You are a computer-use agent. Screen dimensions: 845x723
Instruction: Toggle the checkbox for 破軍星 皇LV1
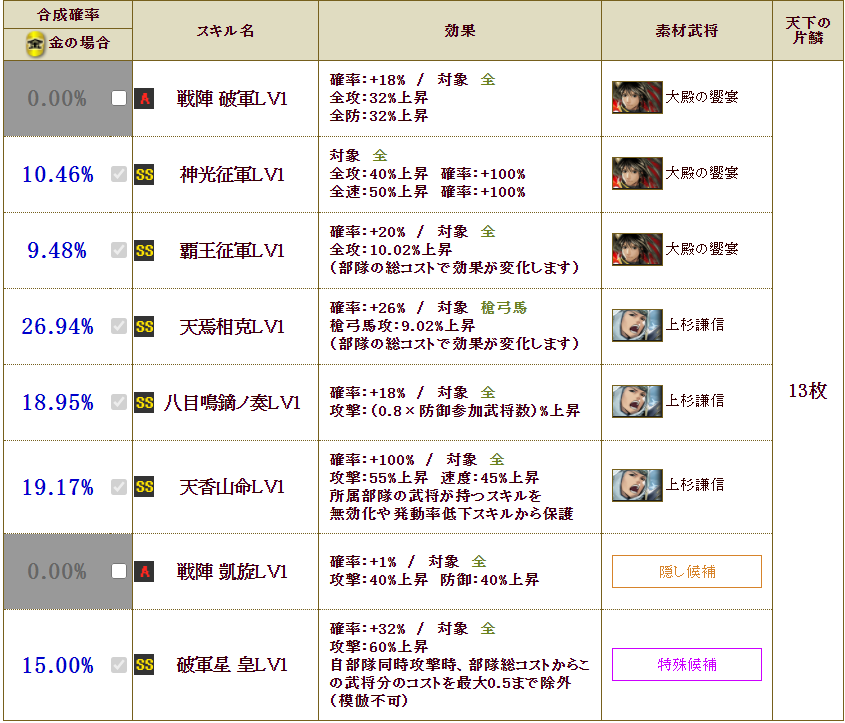pyautogui.click(x=119, y=665)
